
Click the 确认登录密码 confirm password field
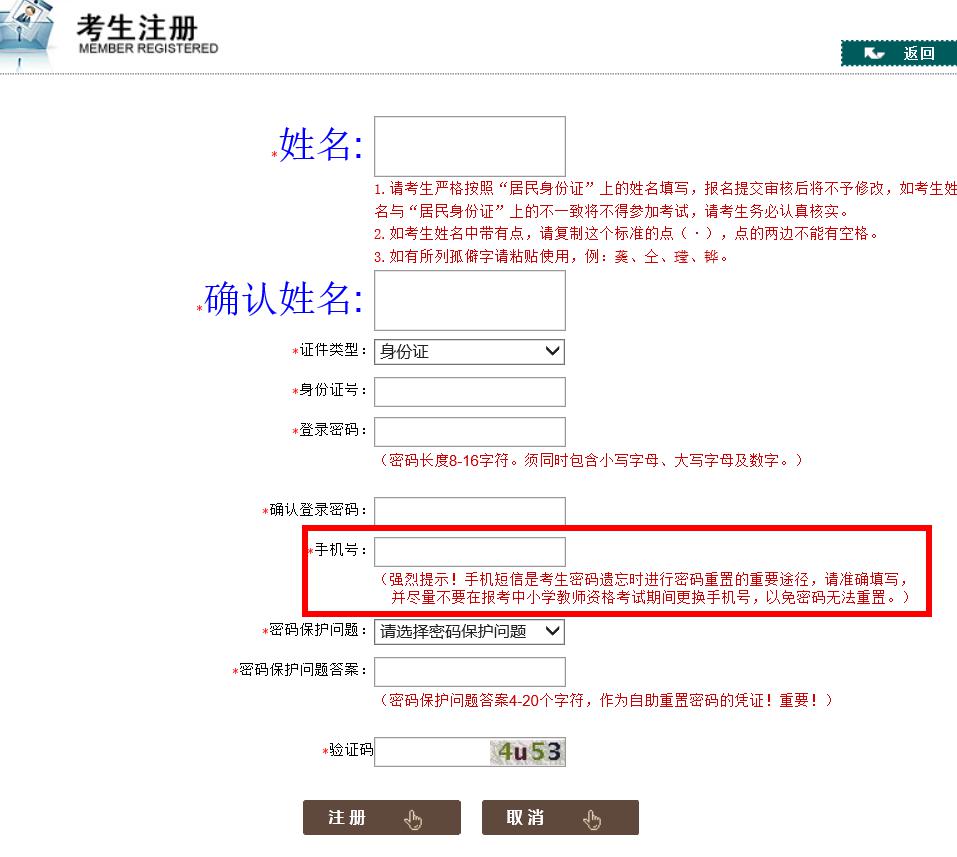469,511
